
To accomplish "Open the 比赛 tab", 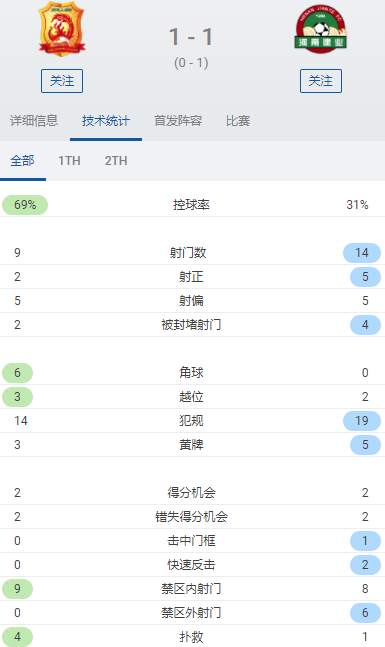I will tap(238, 121).
